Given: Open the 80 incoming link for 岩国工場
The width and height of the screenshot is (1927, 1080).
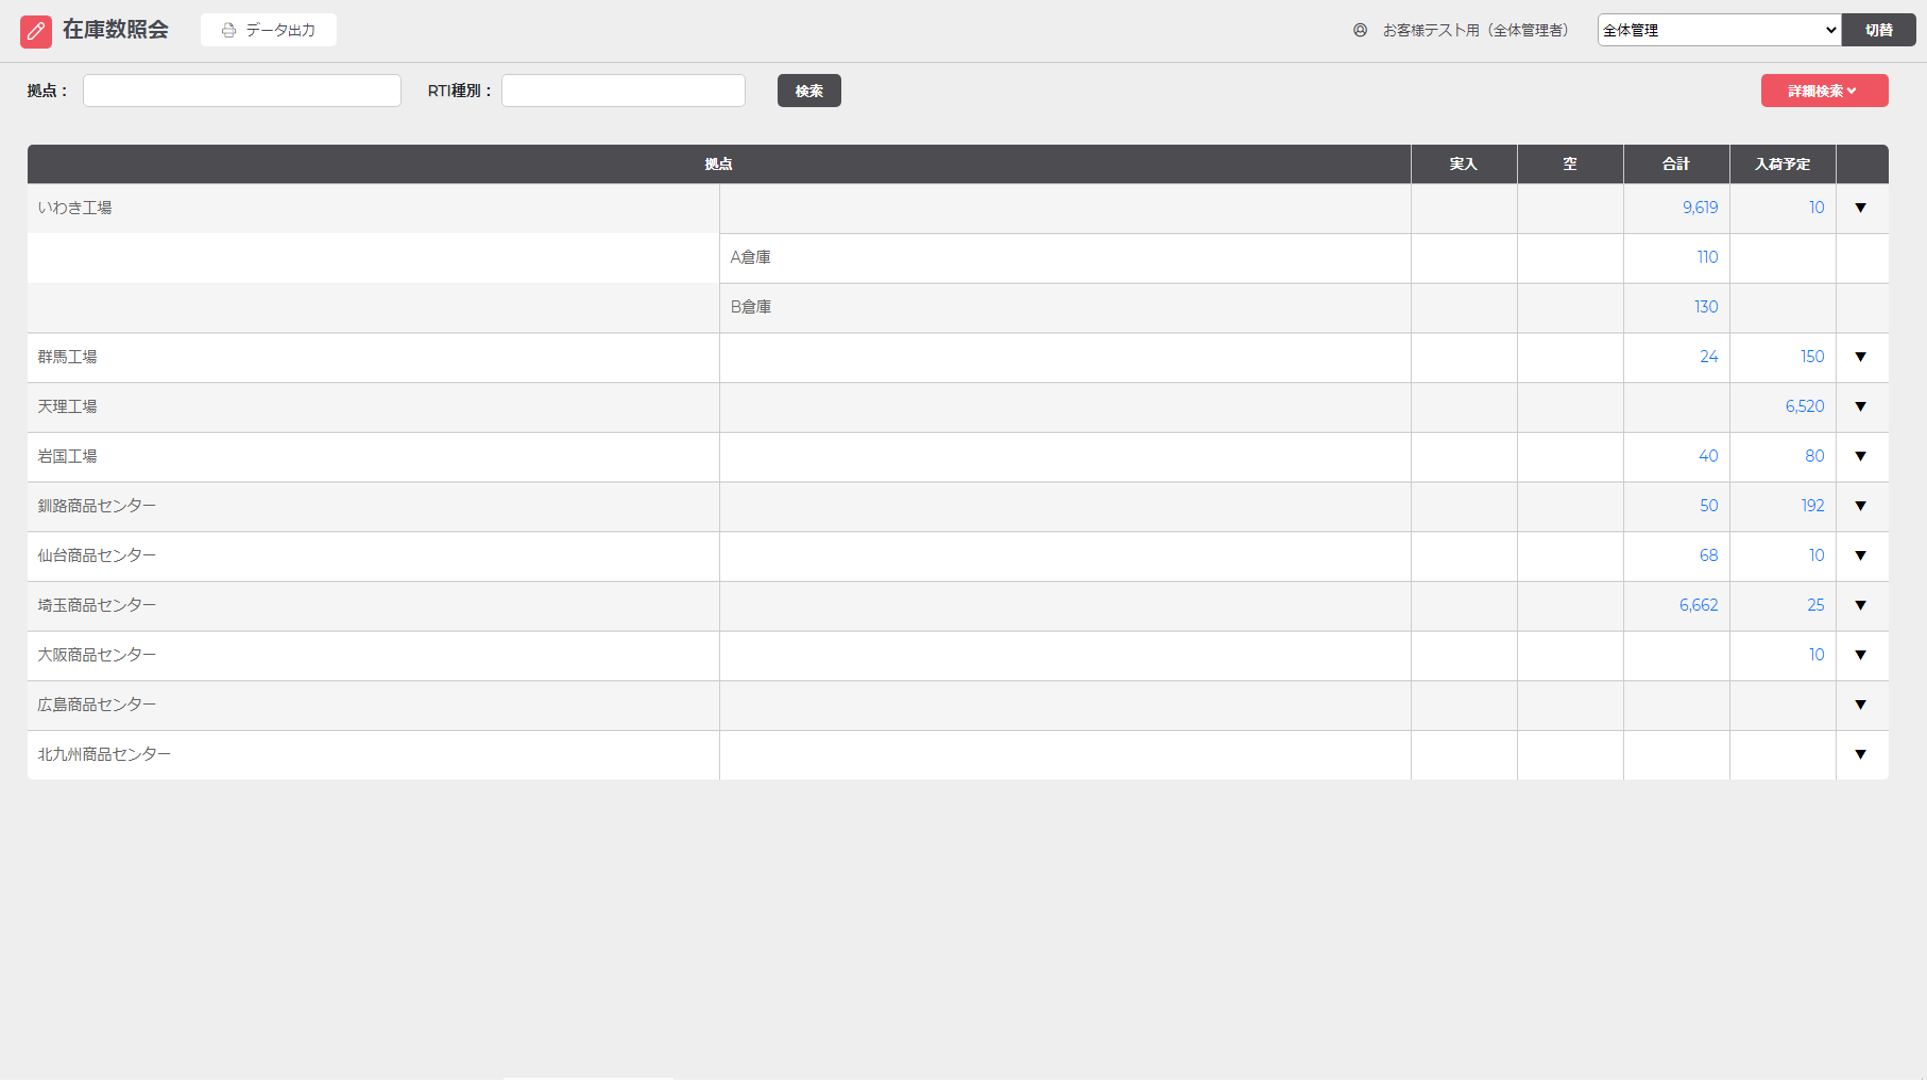Looking at the screenshot, I should pyautogui.click(x=1814, y=456).
